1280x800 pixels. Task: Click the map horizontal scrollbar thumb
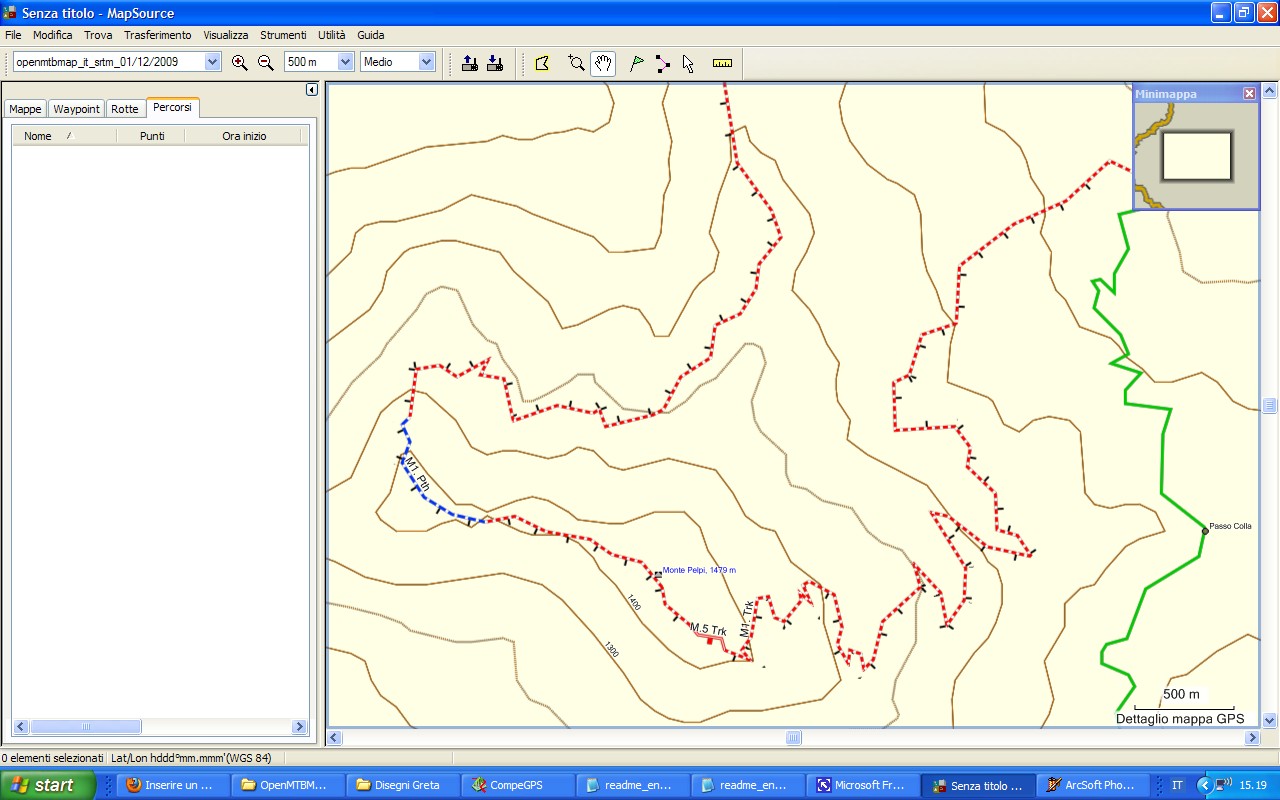coord(793,738)
